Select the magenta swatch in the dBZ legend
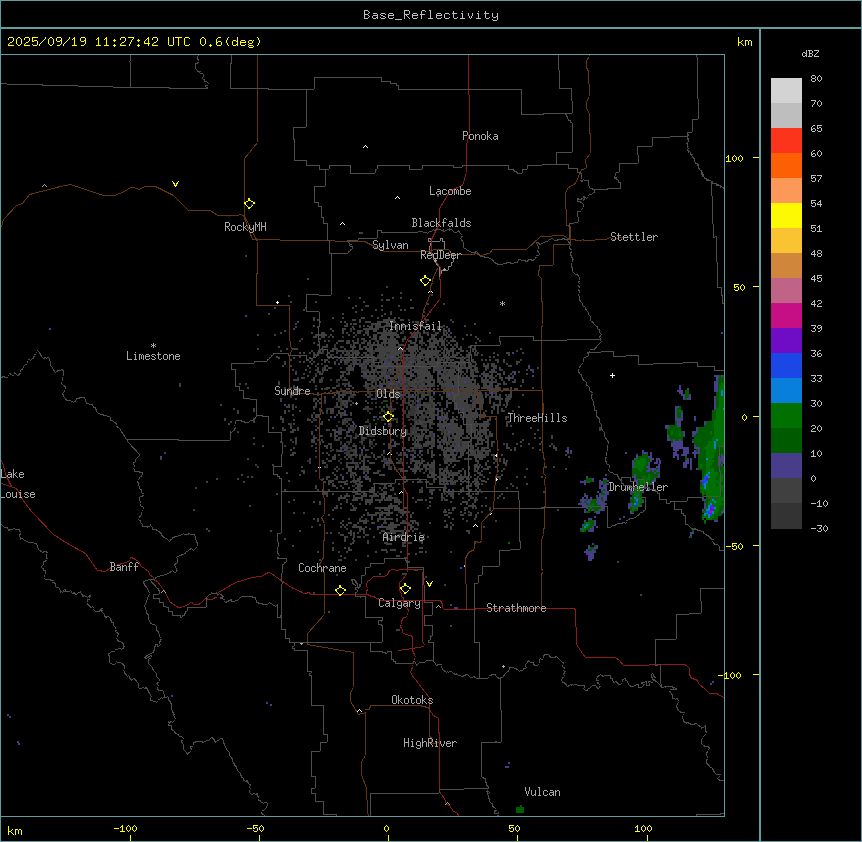Image resolution: width=862 pixels, height=842 pixels. tap(786, 315)
